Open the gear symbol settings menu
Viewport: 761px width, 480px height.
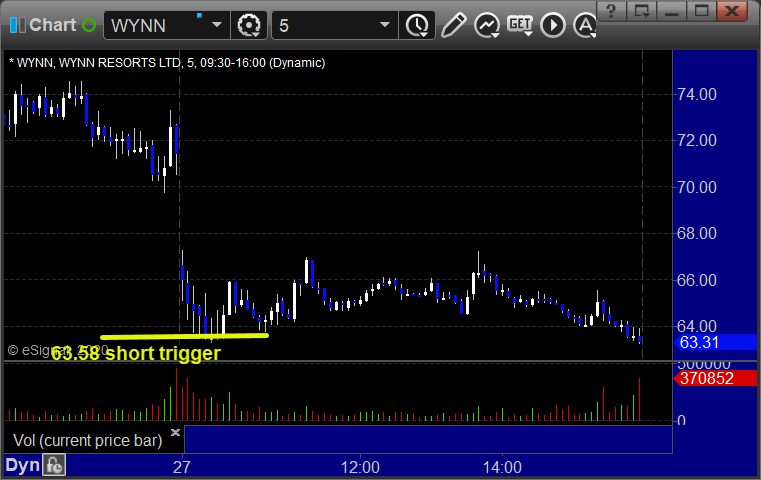click(249, 25)
